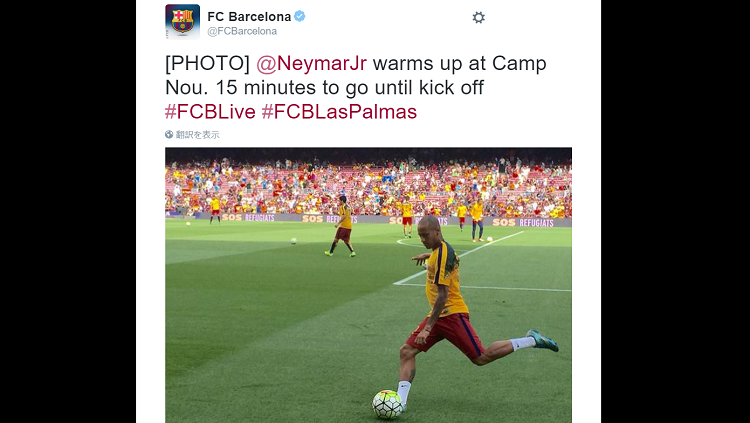This screenshot has width=750, height=423.
Task: Click the soccer ball at player's foot
Action: [x=387, y=404]
